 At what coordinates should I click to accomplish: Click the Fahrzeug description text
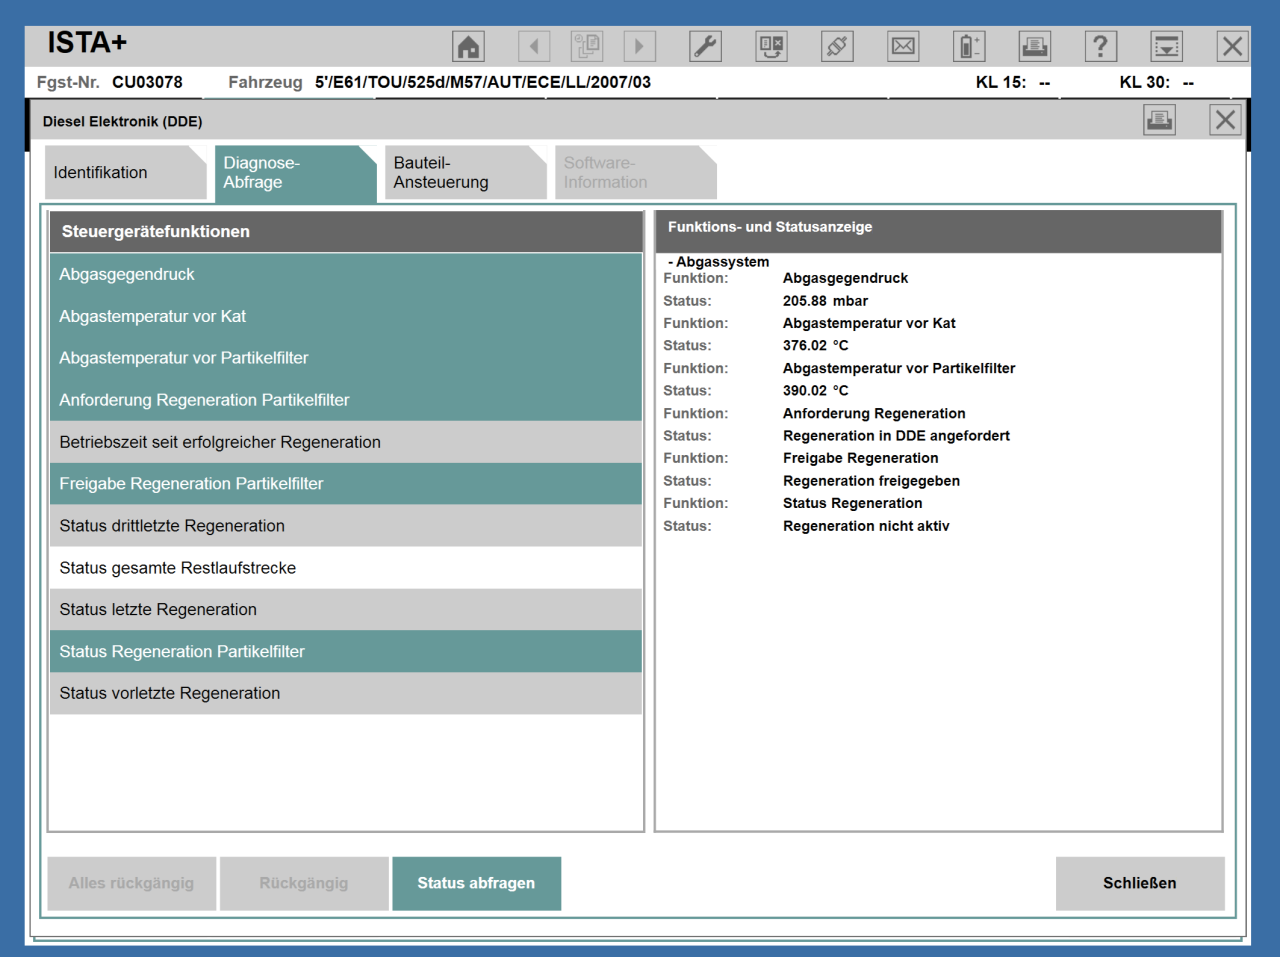[x=483, y=82]
